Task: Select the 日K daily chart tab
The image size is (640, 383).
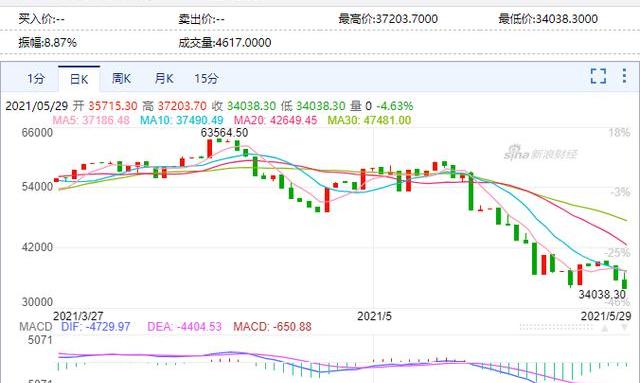Action: tap(79, 79)
